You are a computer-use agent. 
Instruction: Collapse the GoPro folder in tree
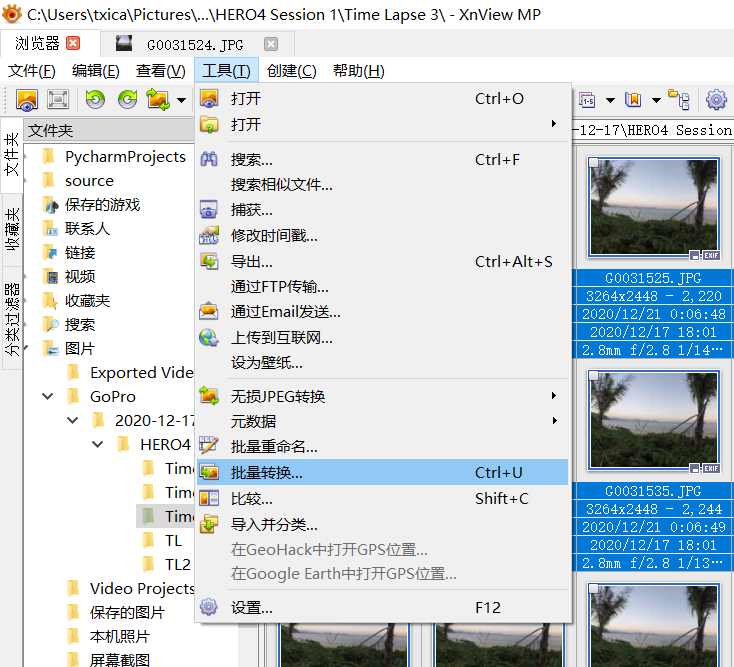pyautogui.click(x=48, y=396)
